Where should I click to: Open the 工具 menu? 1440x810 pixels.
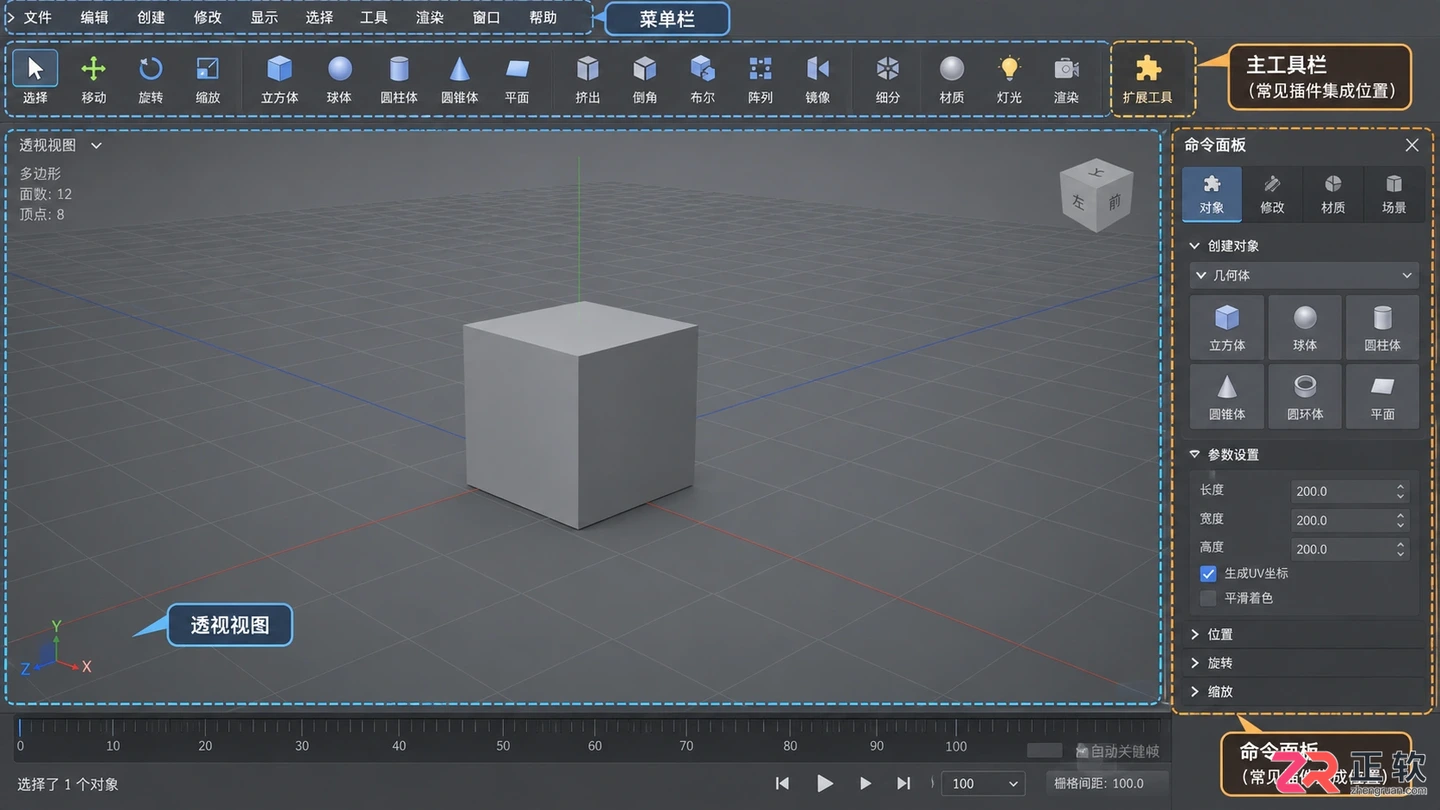pos(374,17)
